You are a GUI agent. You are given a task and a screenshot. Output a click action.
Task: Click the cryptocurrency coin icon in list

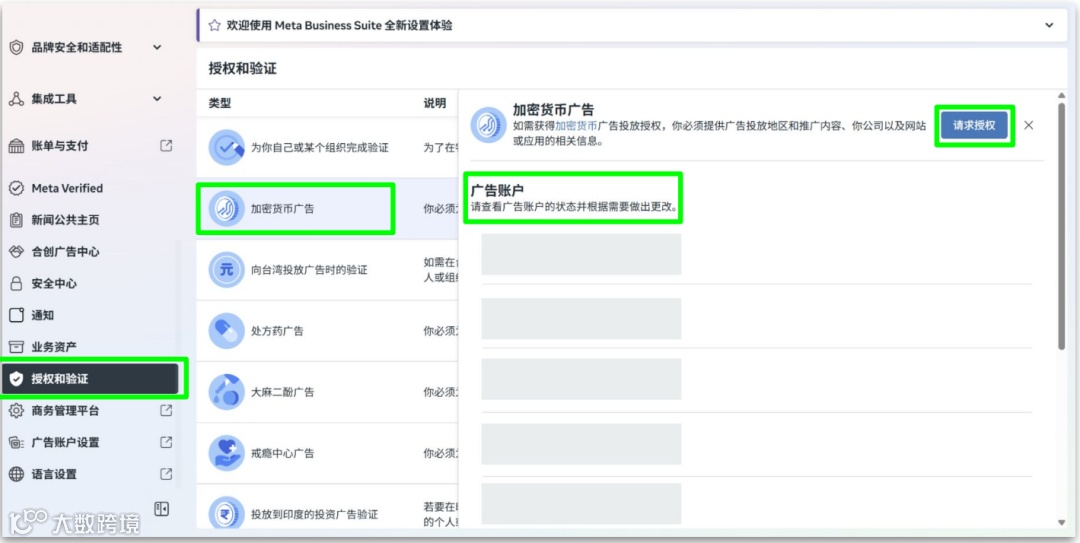(227, 208)
